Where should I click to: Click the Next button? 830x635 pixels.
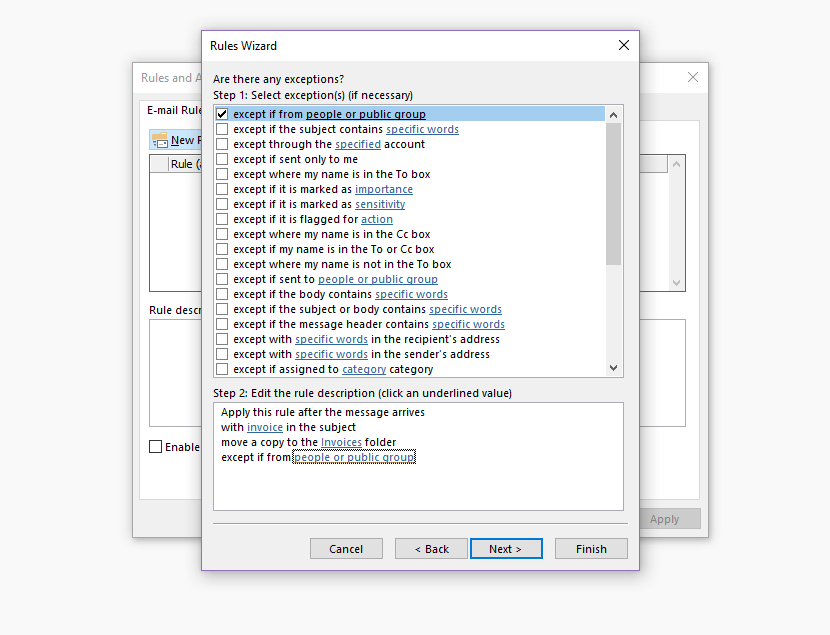coord(506,549)
